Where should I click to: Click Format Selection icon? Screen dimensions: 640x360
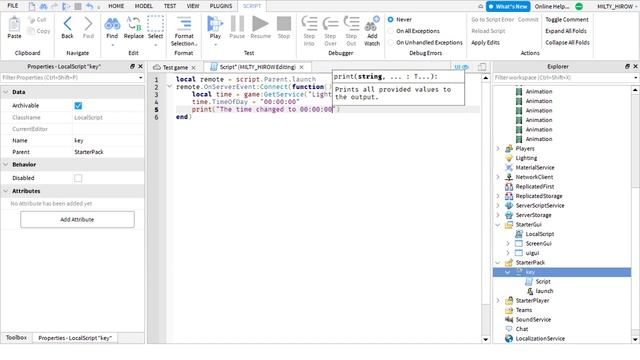point(184,24)
